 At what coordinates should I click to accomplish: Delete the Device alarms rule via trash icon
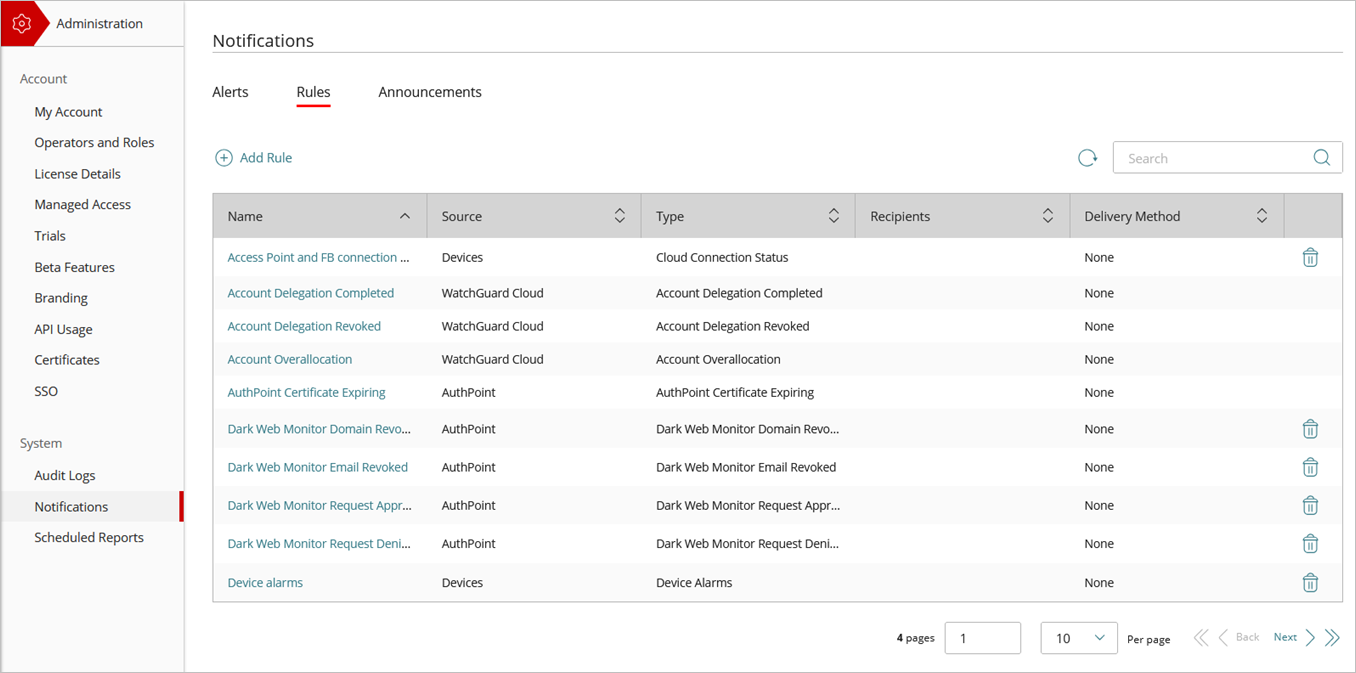click(x=1310, y=582)
